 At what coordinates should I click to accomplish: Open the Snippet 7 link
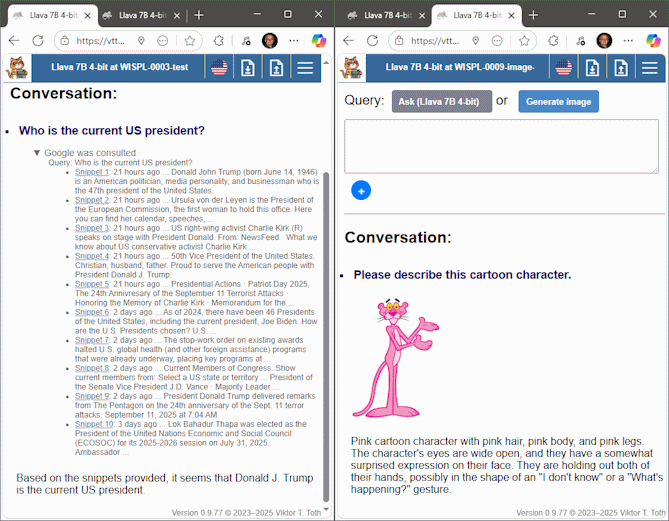(x=92, y=340)
